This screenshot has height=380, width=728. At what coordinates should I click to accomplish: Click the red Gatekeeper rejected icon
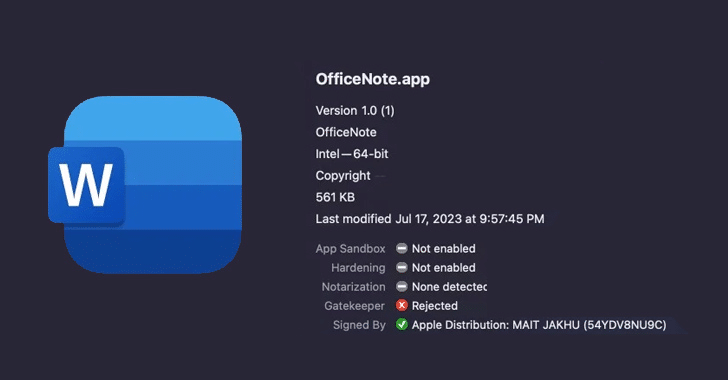[x=402, y=306]
